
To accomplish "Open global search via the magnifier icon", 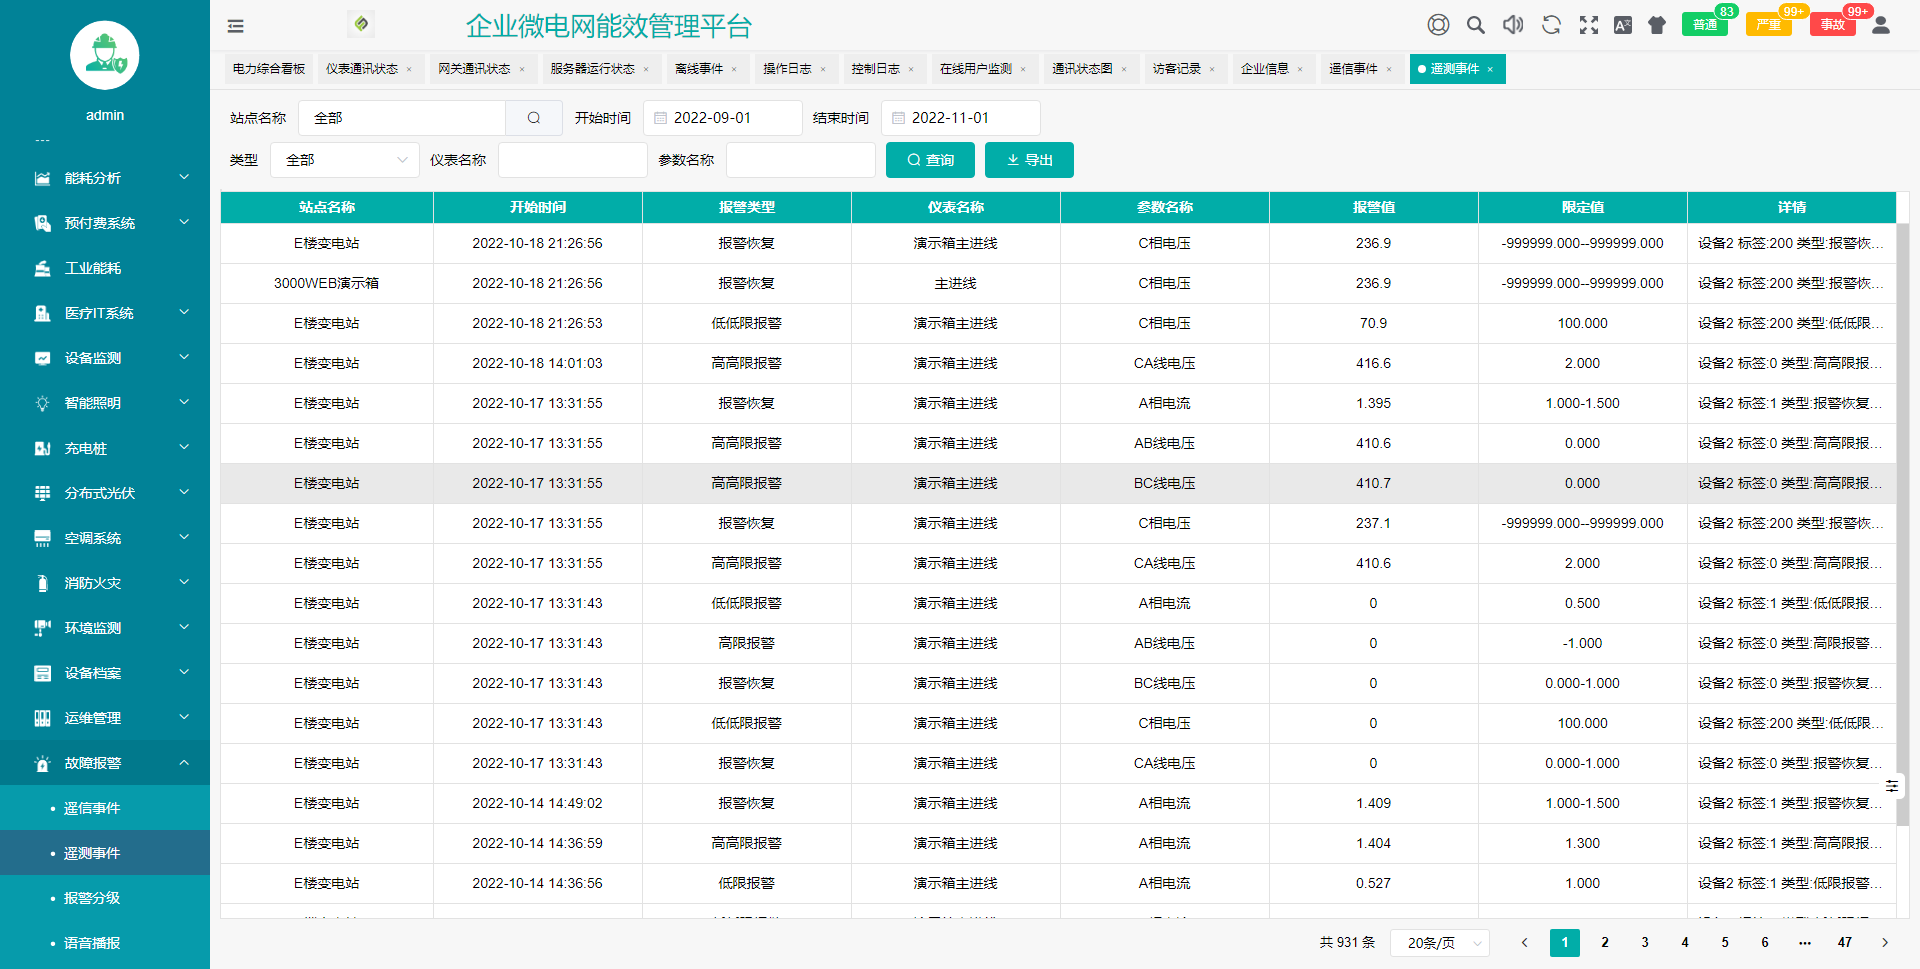I will [1475, 24].
